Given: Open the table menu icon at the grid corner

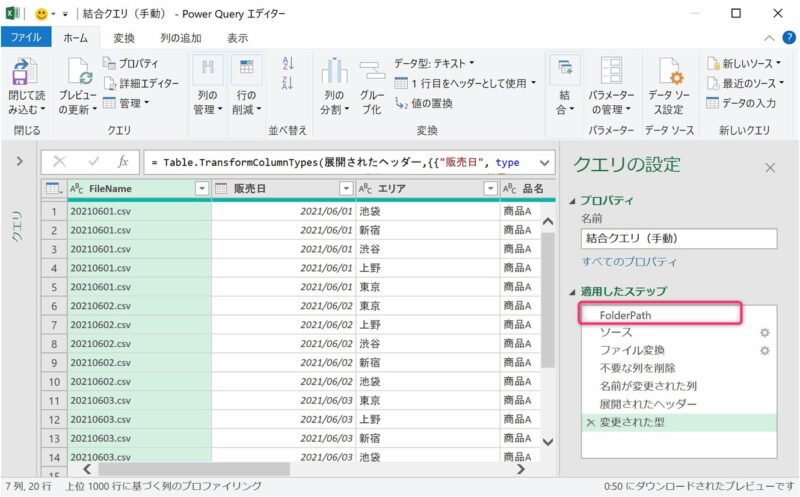Looking at the screenshot, I should (x=54, y=189).
